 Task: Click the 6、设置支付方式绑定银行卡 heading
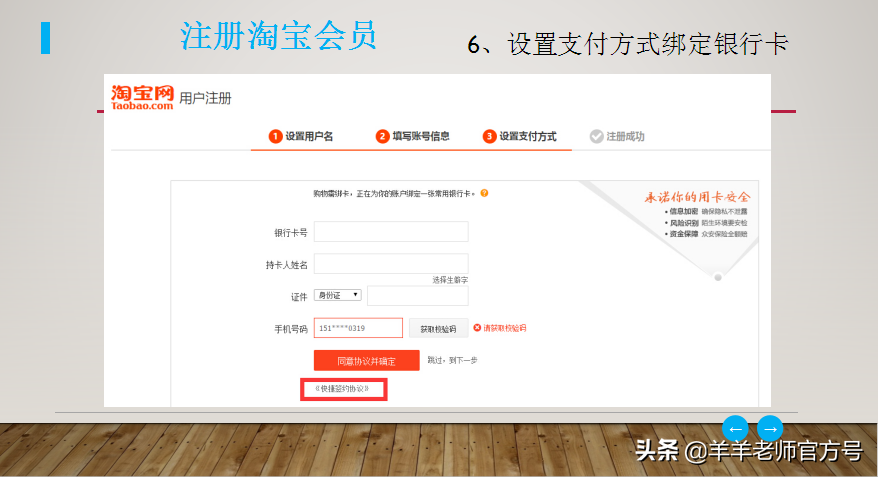point(628,44)
